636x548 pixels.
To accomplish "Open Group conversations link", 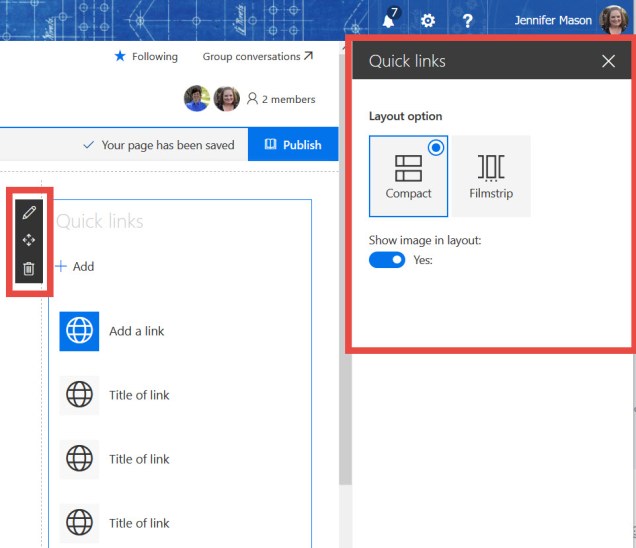I will tap(257, 57).
